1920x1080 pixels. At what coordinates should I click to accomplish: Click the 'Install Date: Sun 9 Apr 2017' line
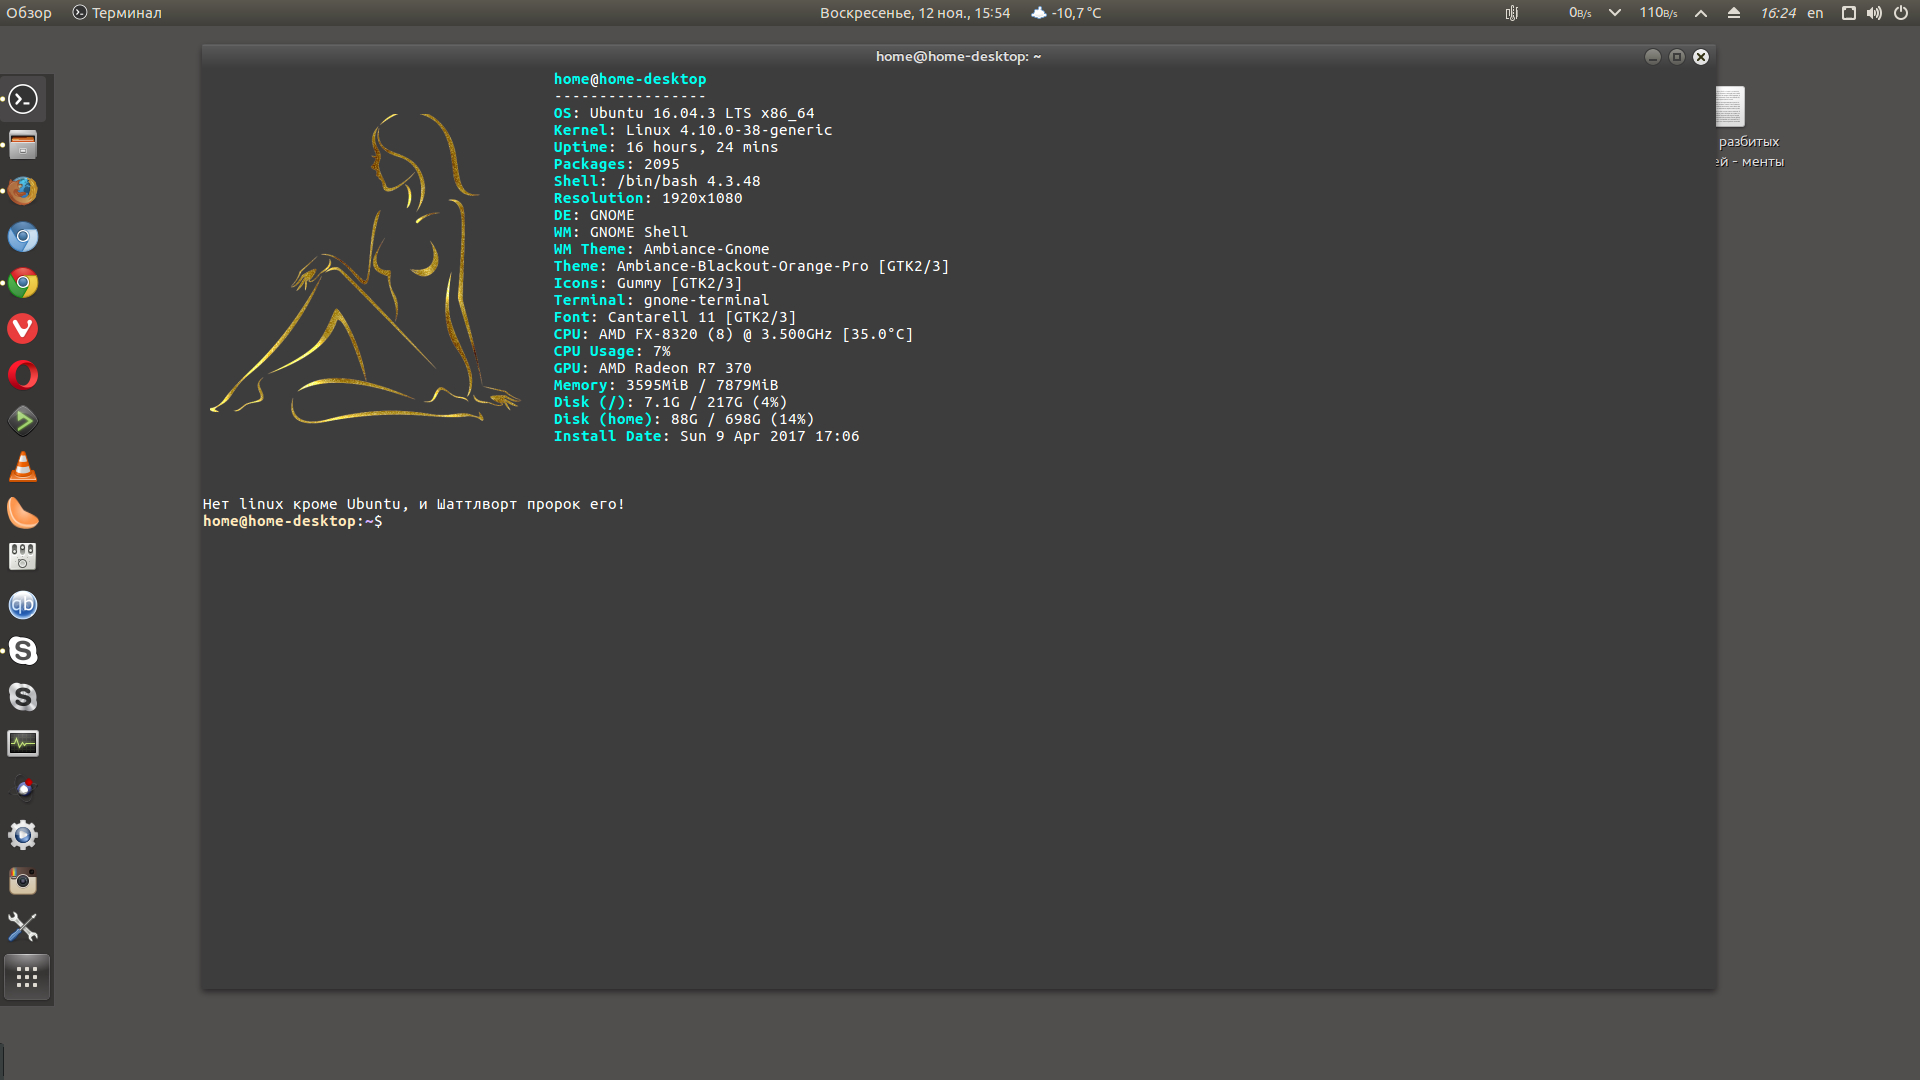pos(707,436)
